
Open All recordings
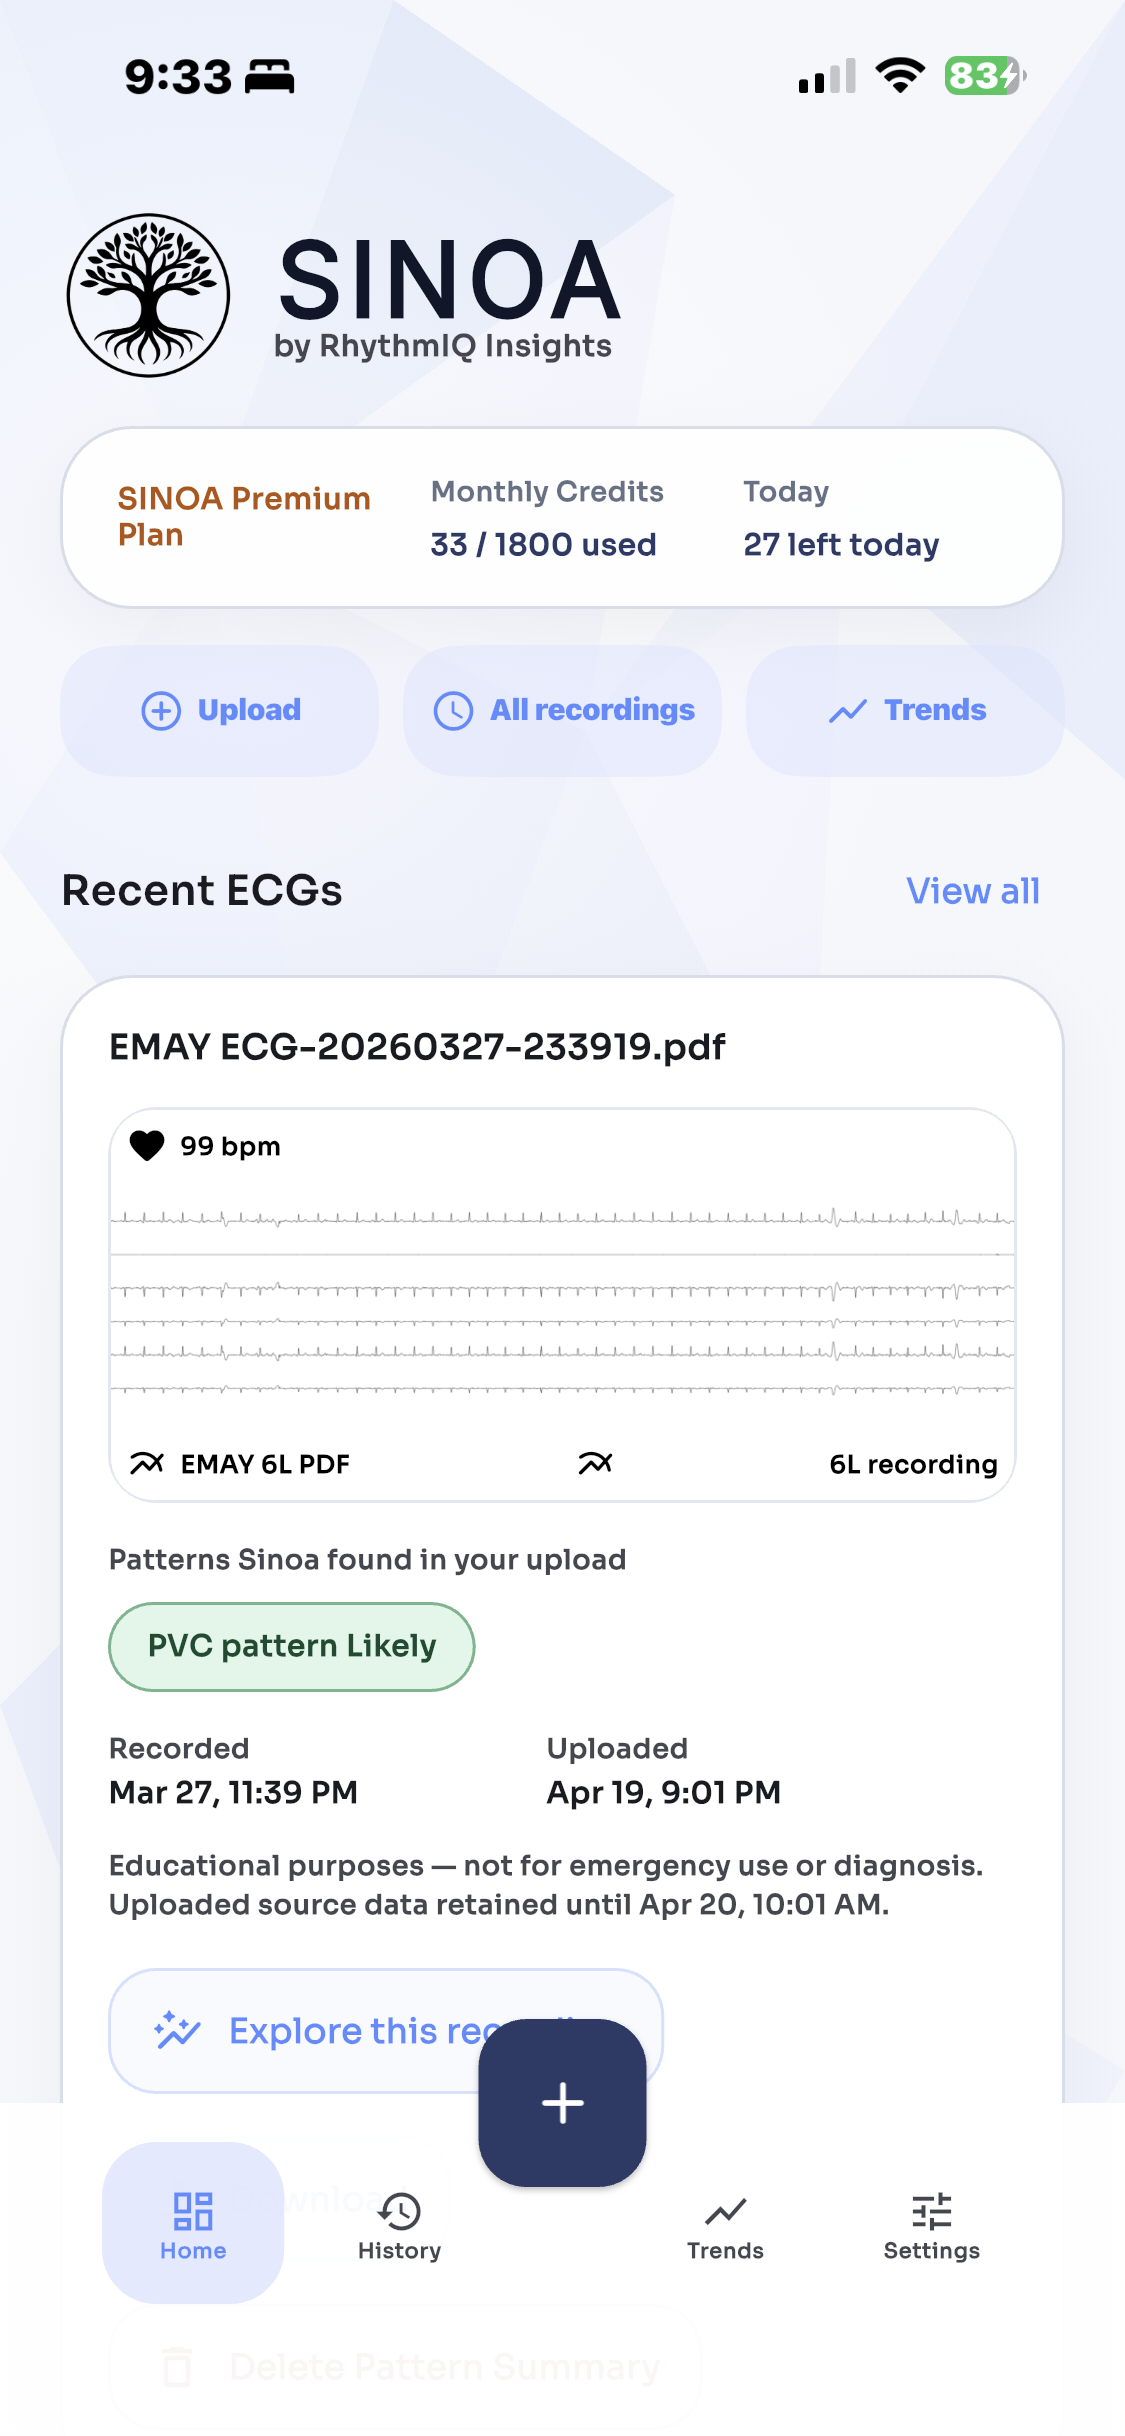click(x=563, y=710)
